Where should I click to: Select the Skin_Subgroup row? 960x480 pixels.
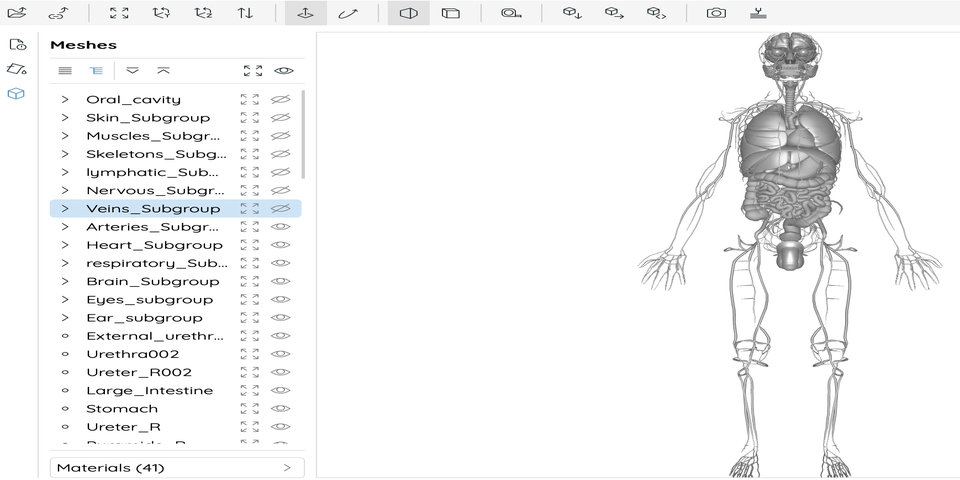pyautogui.click(x=175, y=118)
